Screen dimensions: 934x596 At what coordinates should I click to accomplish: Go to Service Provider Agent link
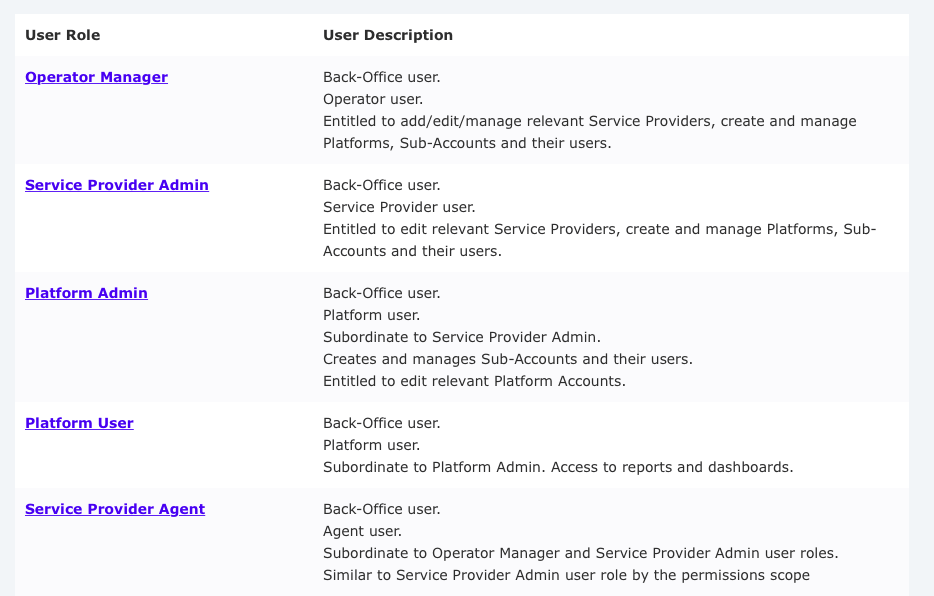pyautogui.click(x=115, y=509)
